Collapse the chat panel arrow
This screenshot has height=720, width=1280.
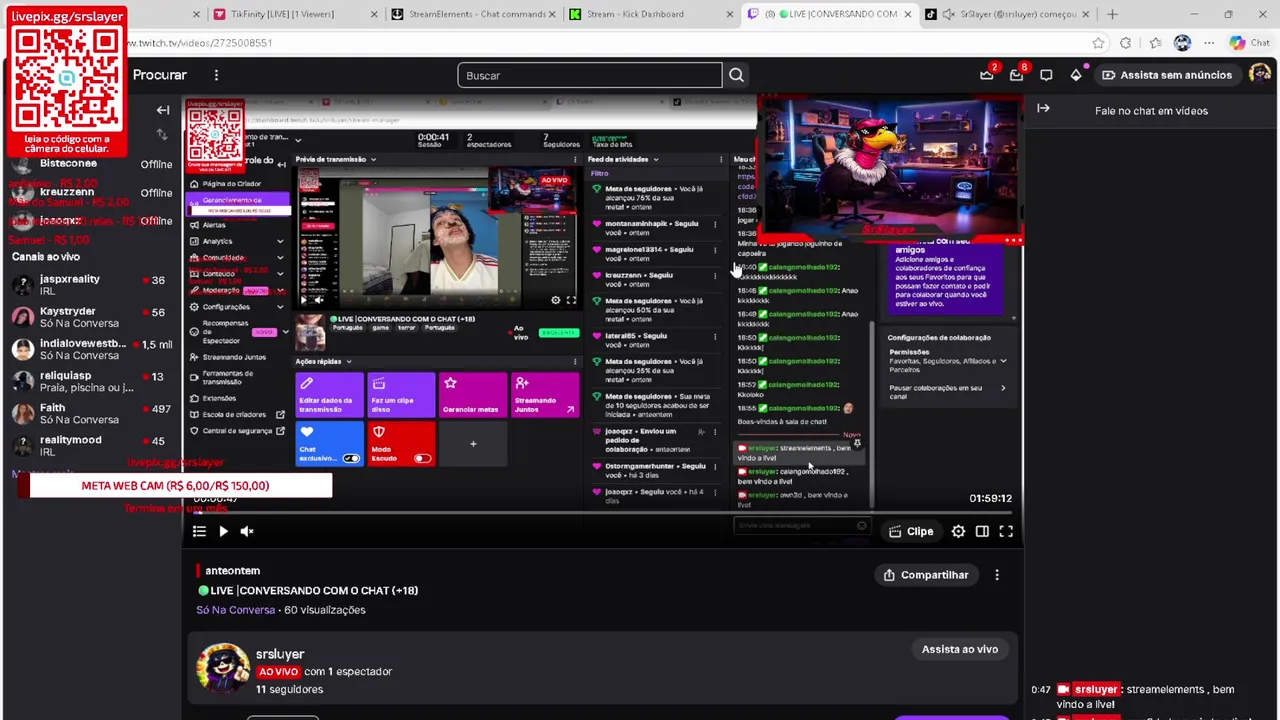(1043, 109)
